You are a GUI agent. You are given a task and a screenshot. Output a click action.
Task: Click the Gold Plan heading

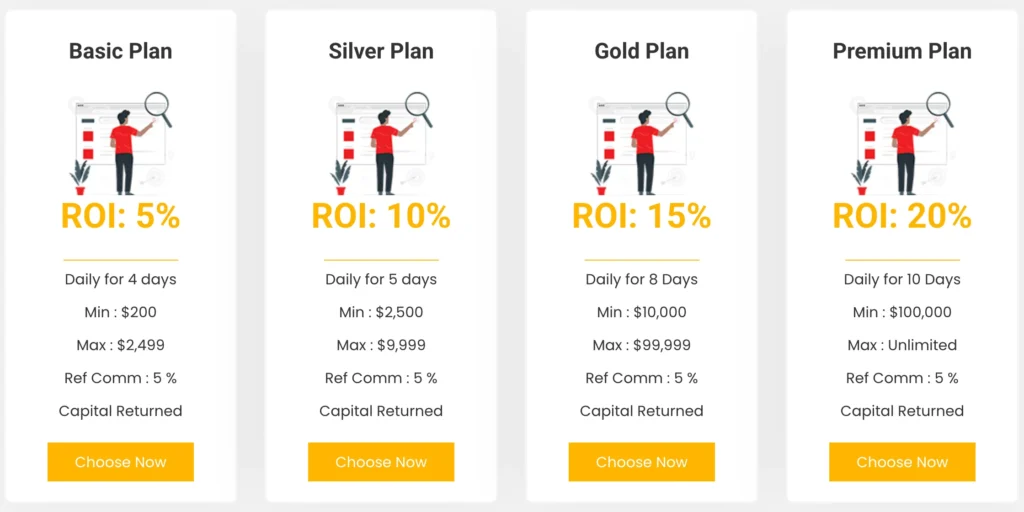click(x=642, y=51)
